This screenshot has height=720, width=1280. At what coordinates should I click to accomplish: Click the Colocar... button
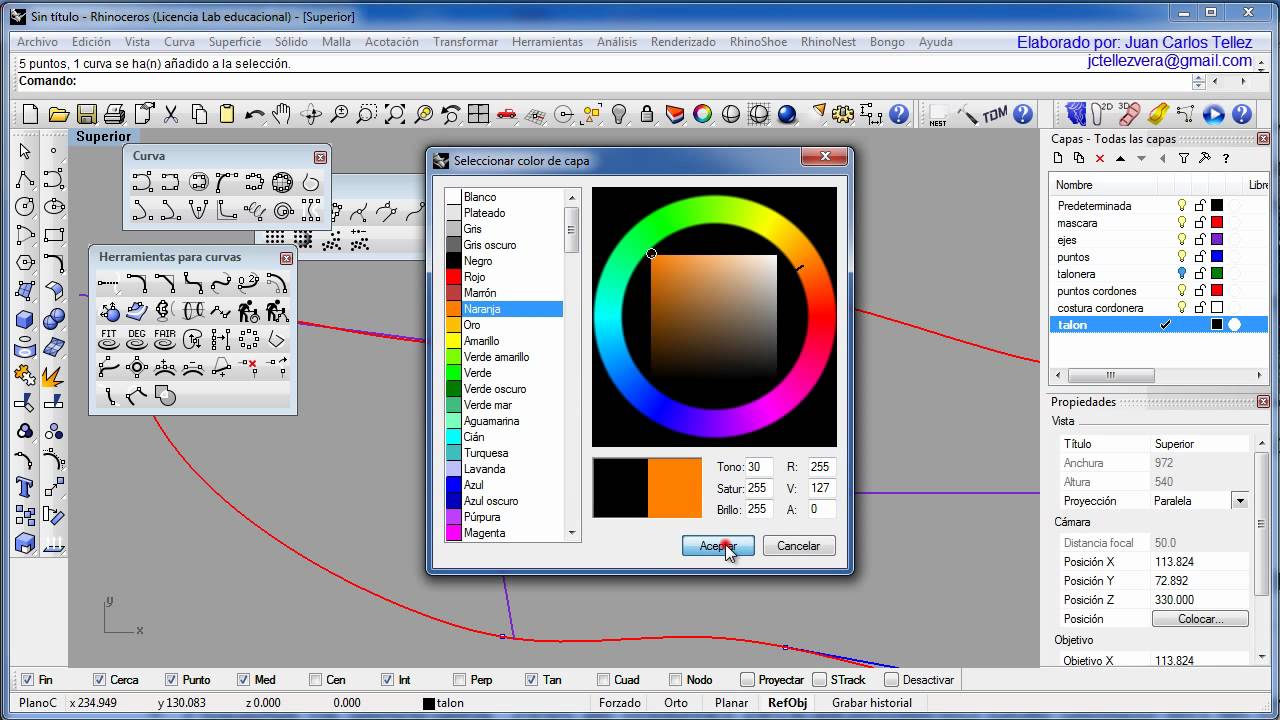tap(1200, 619)
